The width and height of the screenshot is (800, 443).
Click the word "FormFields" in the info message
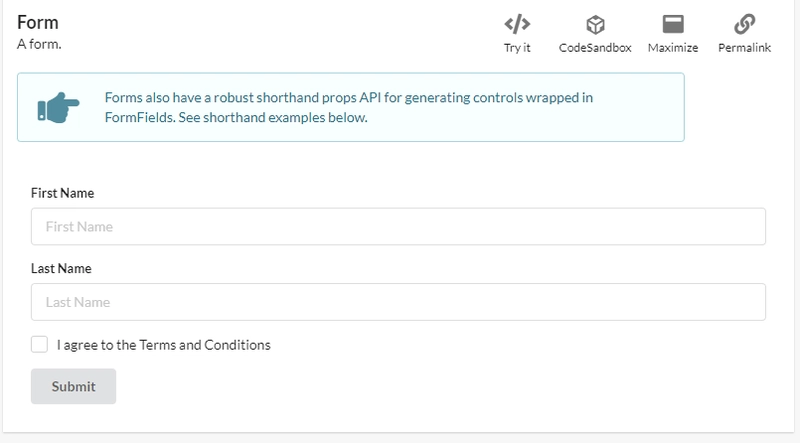click(138, 117)
